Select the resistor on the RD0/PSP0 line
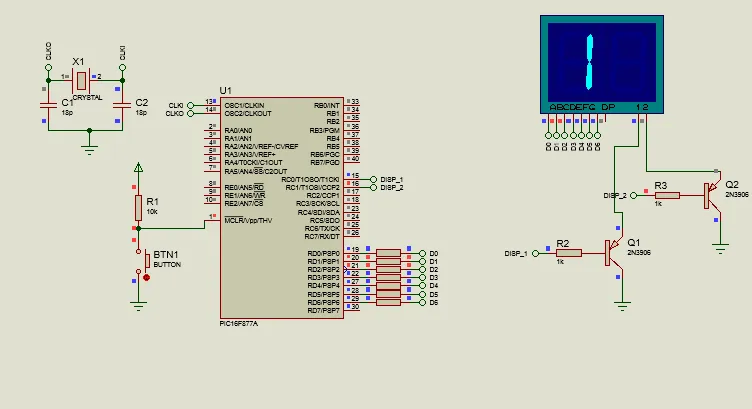This screenshot has height=409, width=752. (x=388, y=253)
